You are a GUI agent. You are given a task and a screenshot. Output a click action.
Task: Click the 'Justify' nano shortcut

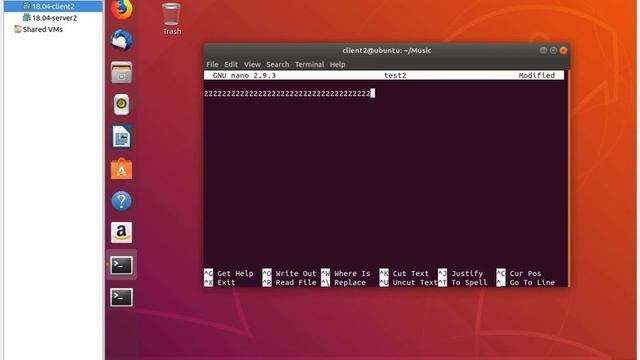pyautogui.click(x=467, y=273)
